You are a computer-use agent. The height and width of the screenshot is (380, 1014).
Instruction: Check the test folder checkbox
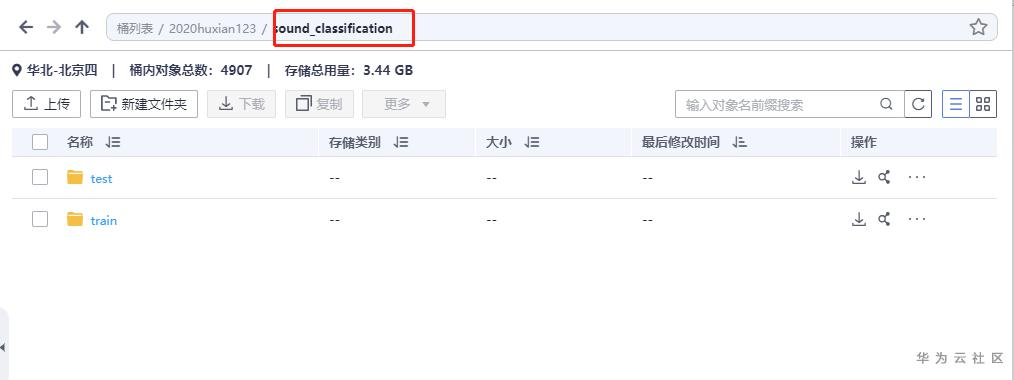(x=40, y=177)
